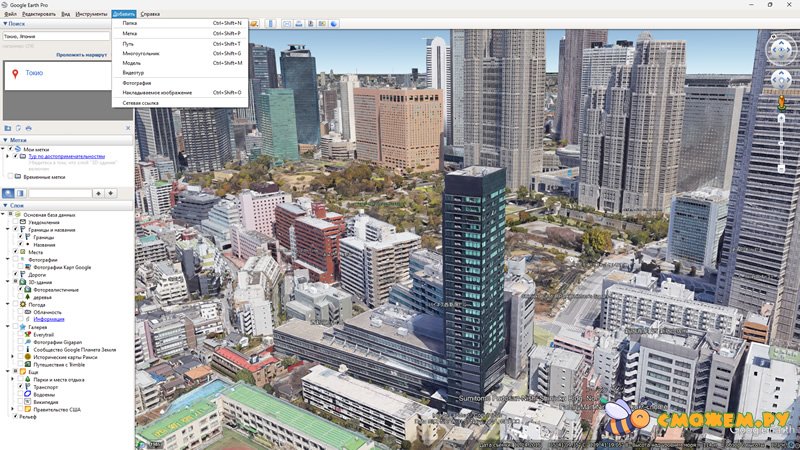This screenshot has height=450, width=800.
Task: Open the Тур по достопримечательностям link
Action: pos(66,157)
